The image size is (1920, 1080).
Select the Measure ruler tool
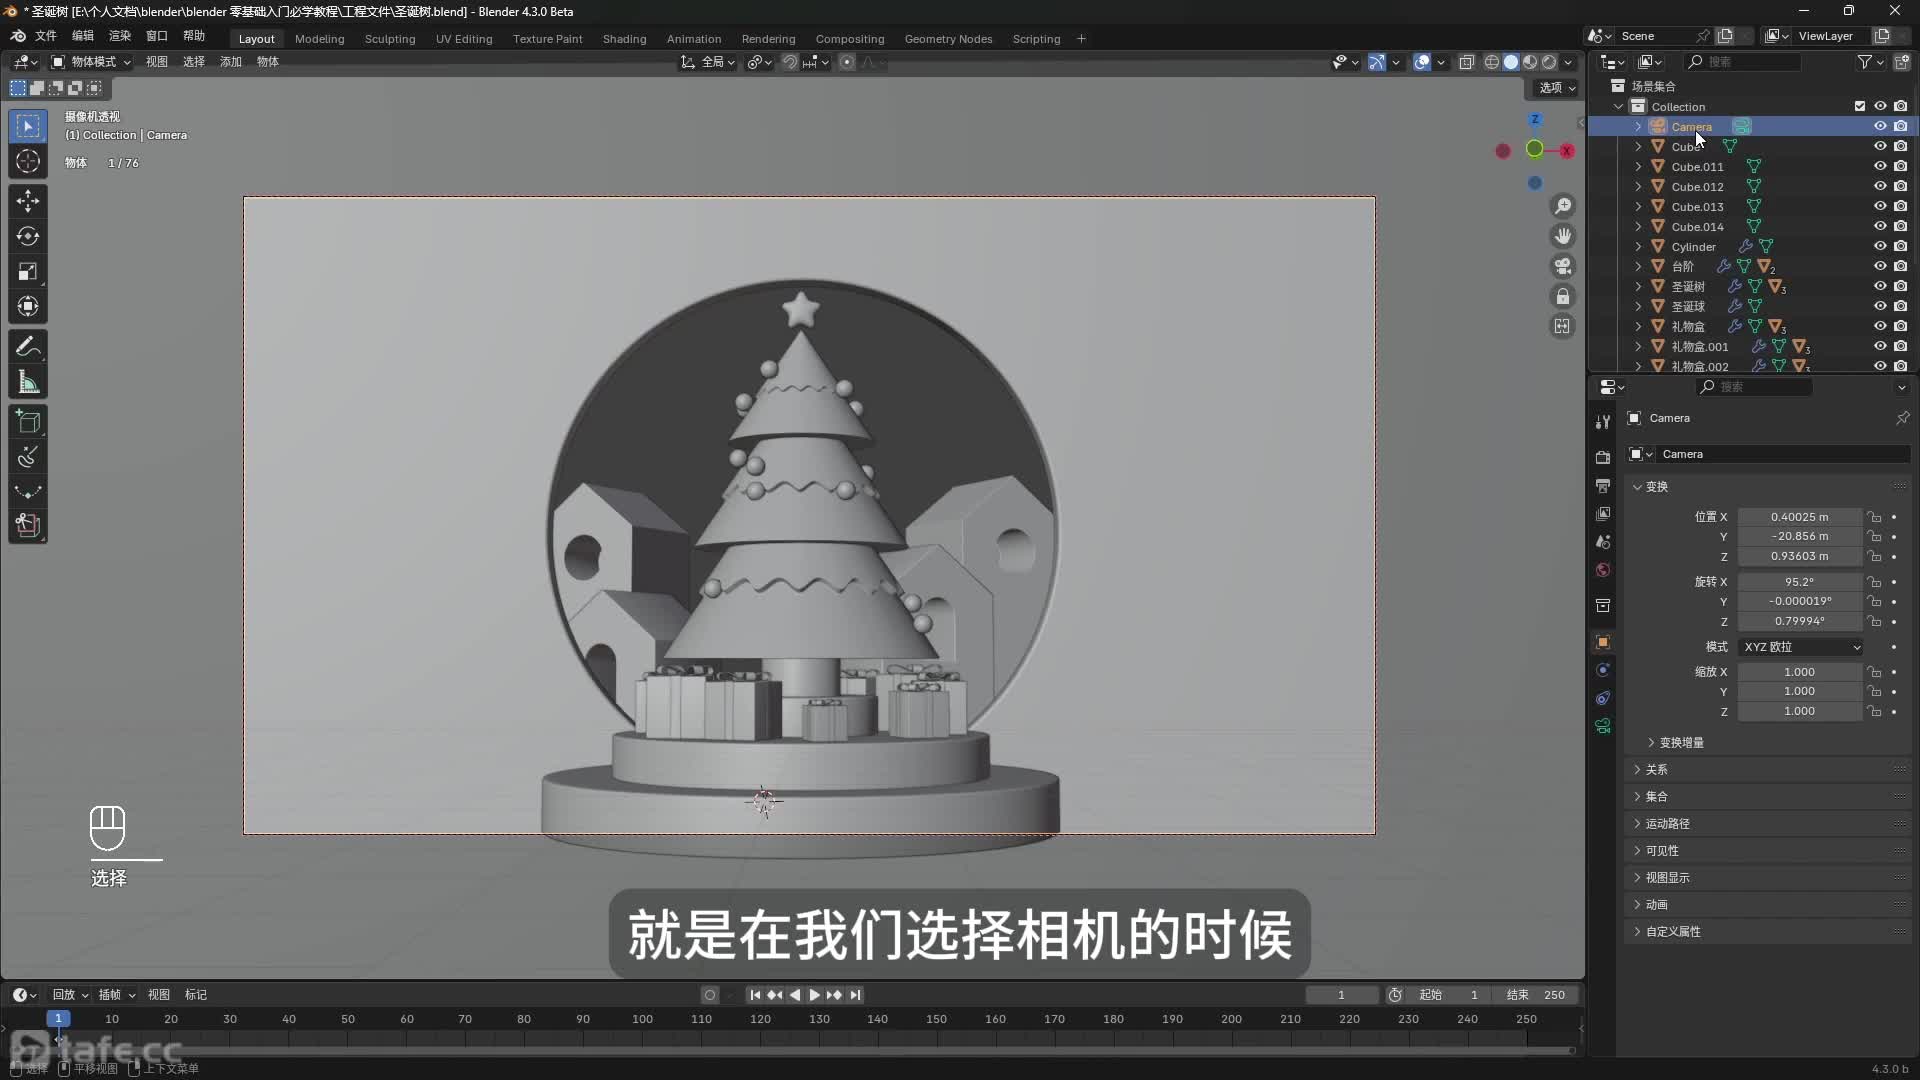point(28,382)
